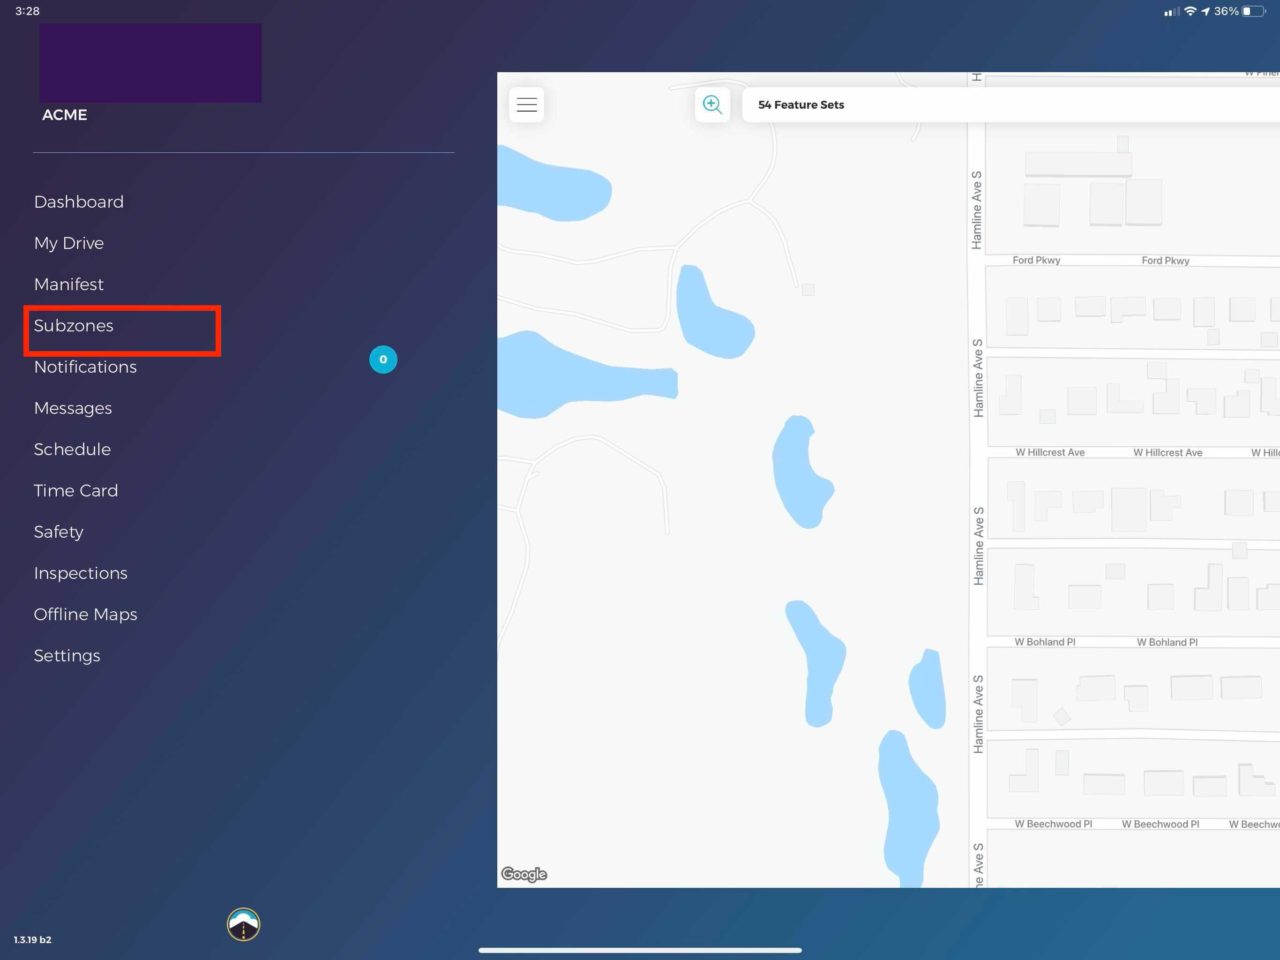
Task: Tap the ACME company logo
Action: [x=149, y=62]
